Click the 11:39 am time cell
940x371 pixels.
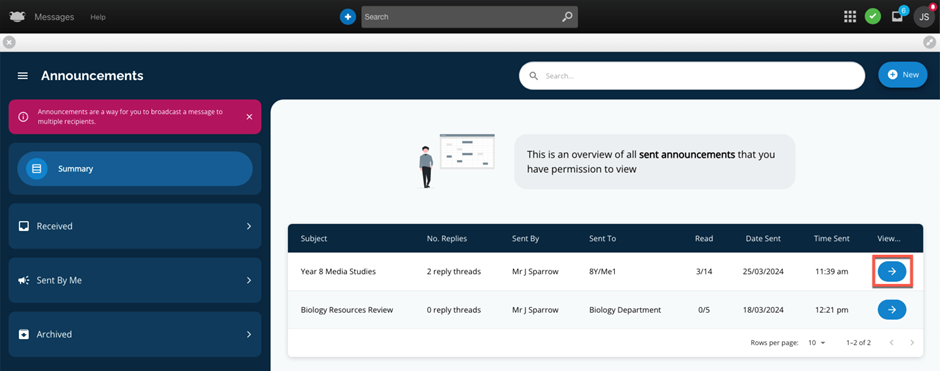coord(831,272)
